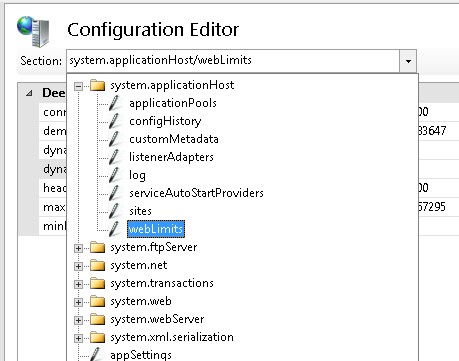
Task: Click the system.web folder icon
Action: 98,301
